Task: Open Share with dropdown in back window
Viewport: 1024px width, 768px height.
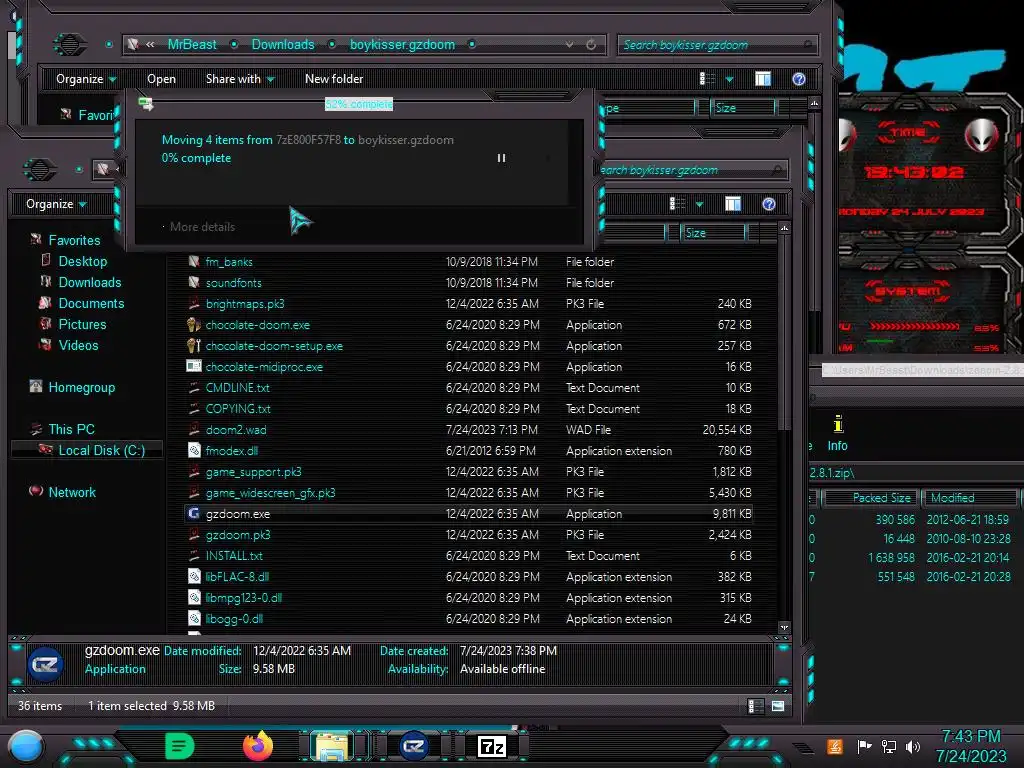Action: [240, 79]
